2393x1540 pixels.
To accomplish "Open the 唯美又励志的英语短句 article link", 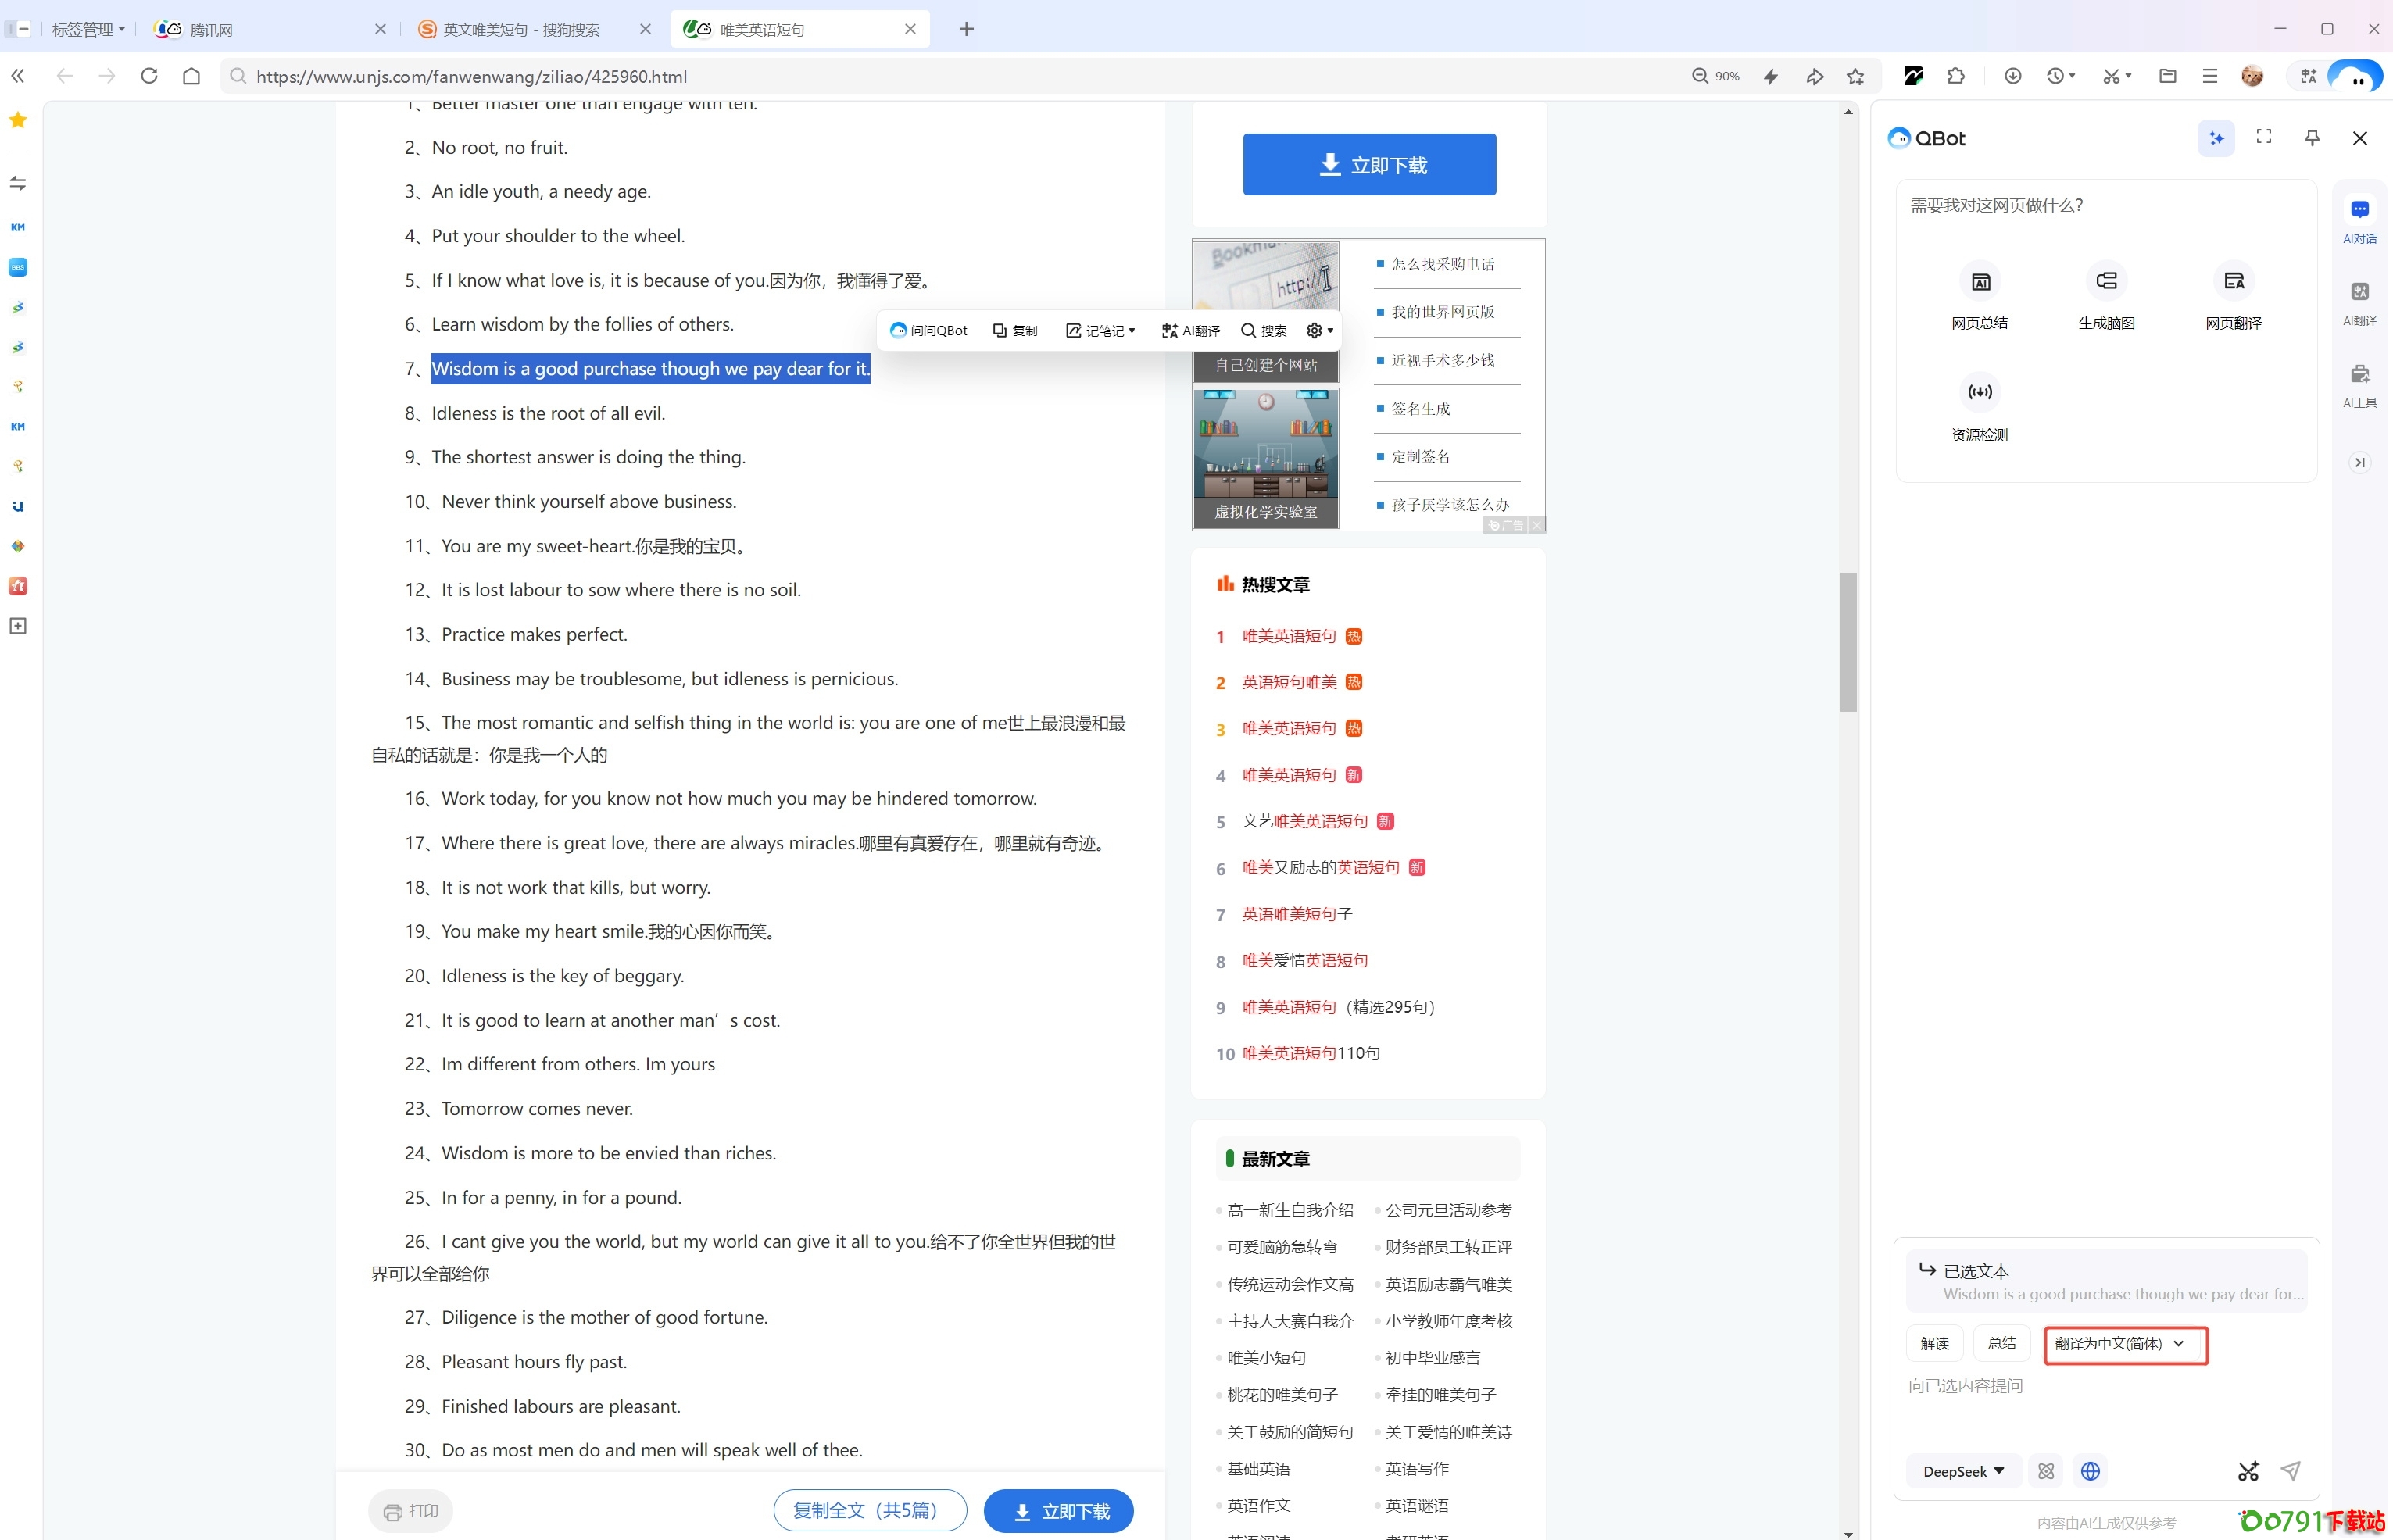I will [x=1320, y=868].
